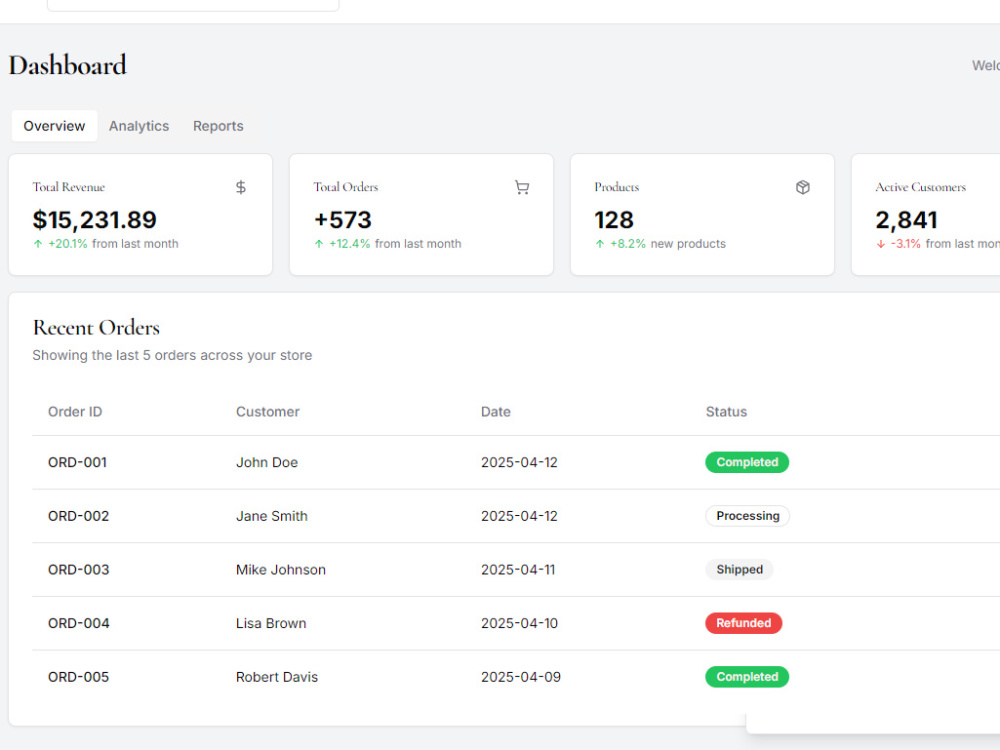Click the Status column header
Screen dimensions: 1000x750
[x=726, y=411]
